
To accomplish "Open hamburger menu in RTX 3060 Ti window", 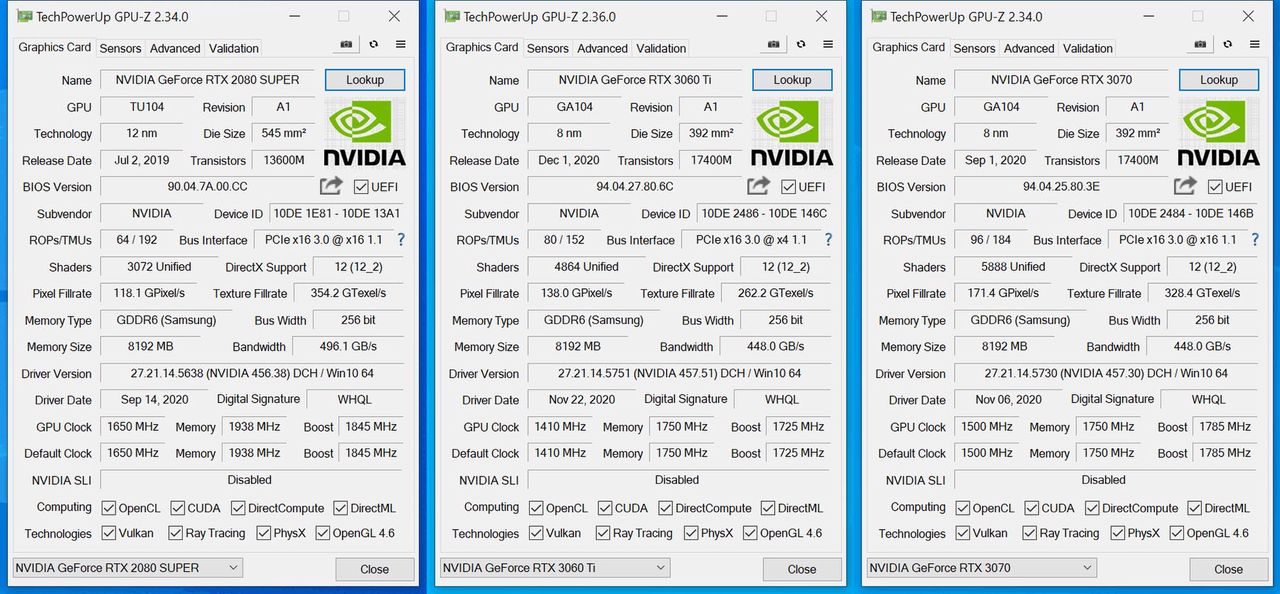I will (x=827, y=44).
